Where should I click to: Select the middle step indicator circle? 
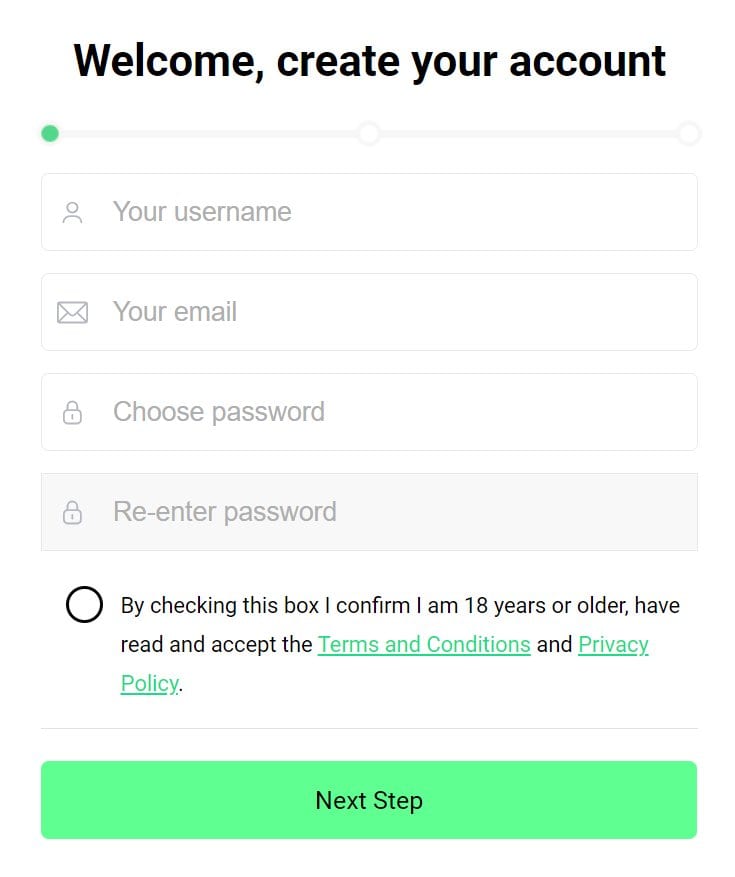(370, 133)
